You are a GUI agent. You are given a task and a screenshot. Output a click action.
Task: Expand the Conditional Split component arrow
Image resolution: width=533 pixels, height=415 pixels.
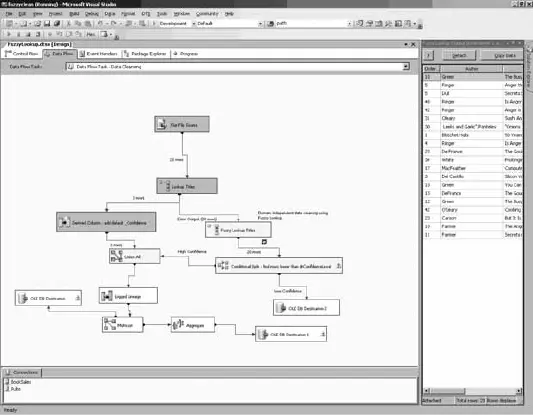tap(339, 266)
